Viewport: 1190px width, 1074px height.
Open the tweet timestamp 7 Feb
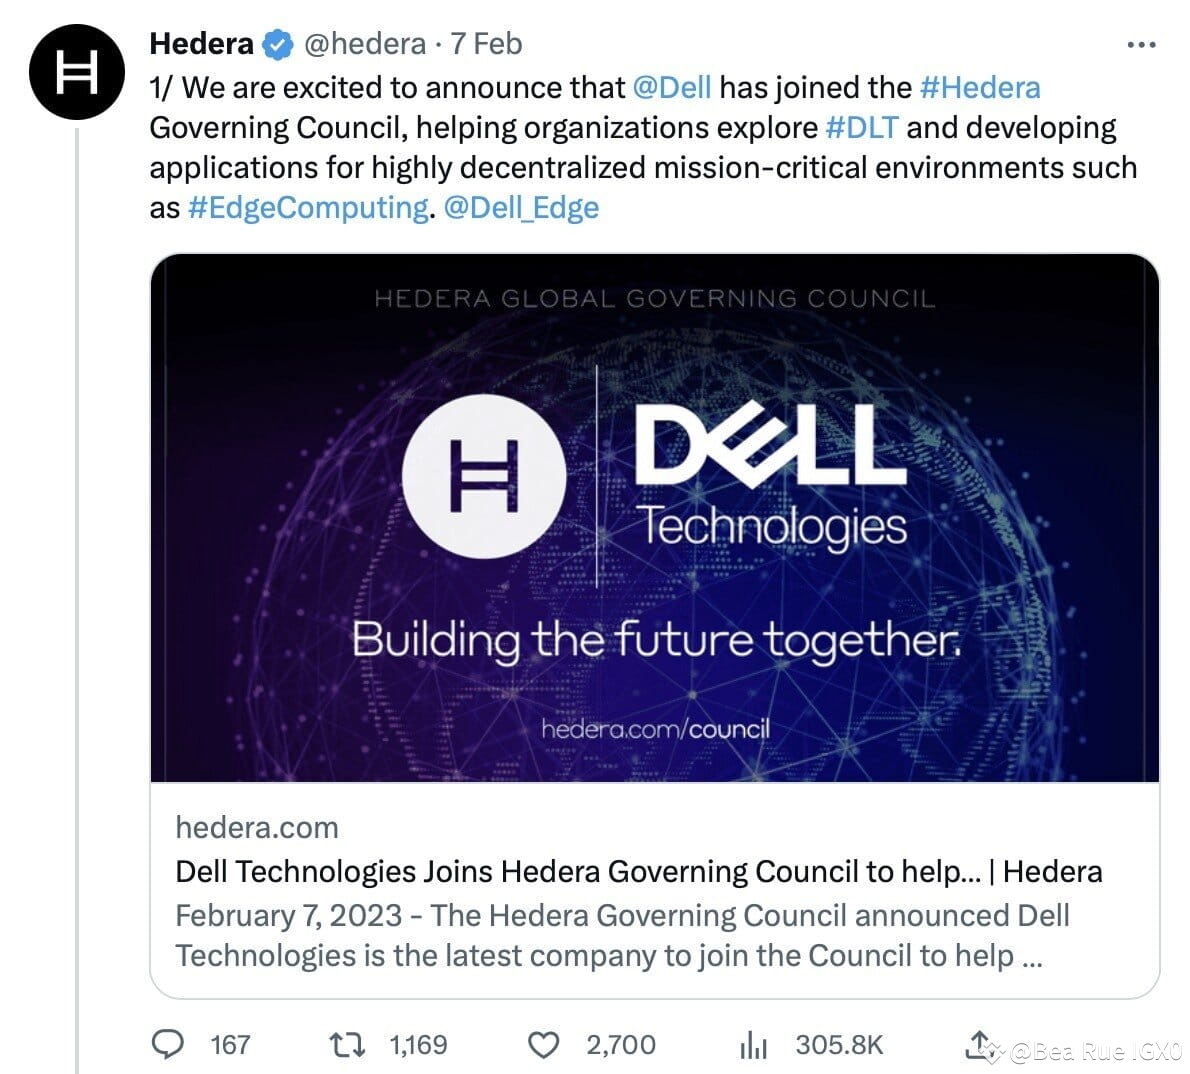tap(487, 43)
